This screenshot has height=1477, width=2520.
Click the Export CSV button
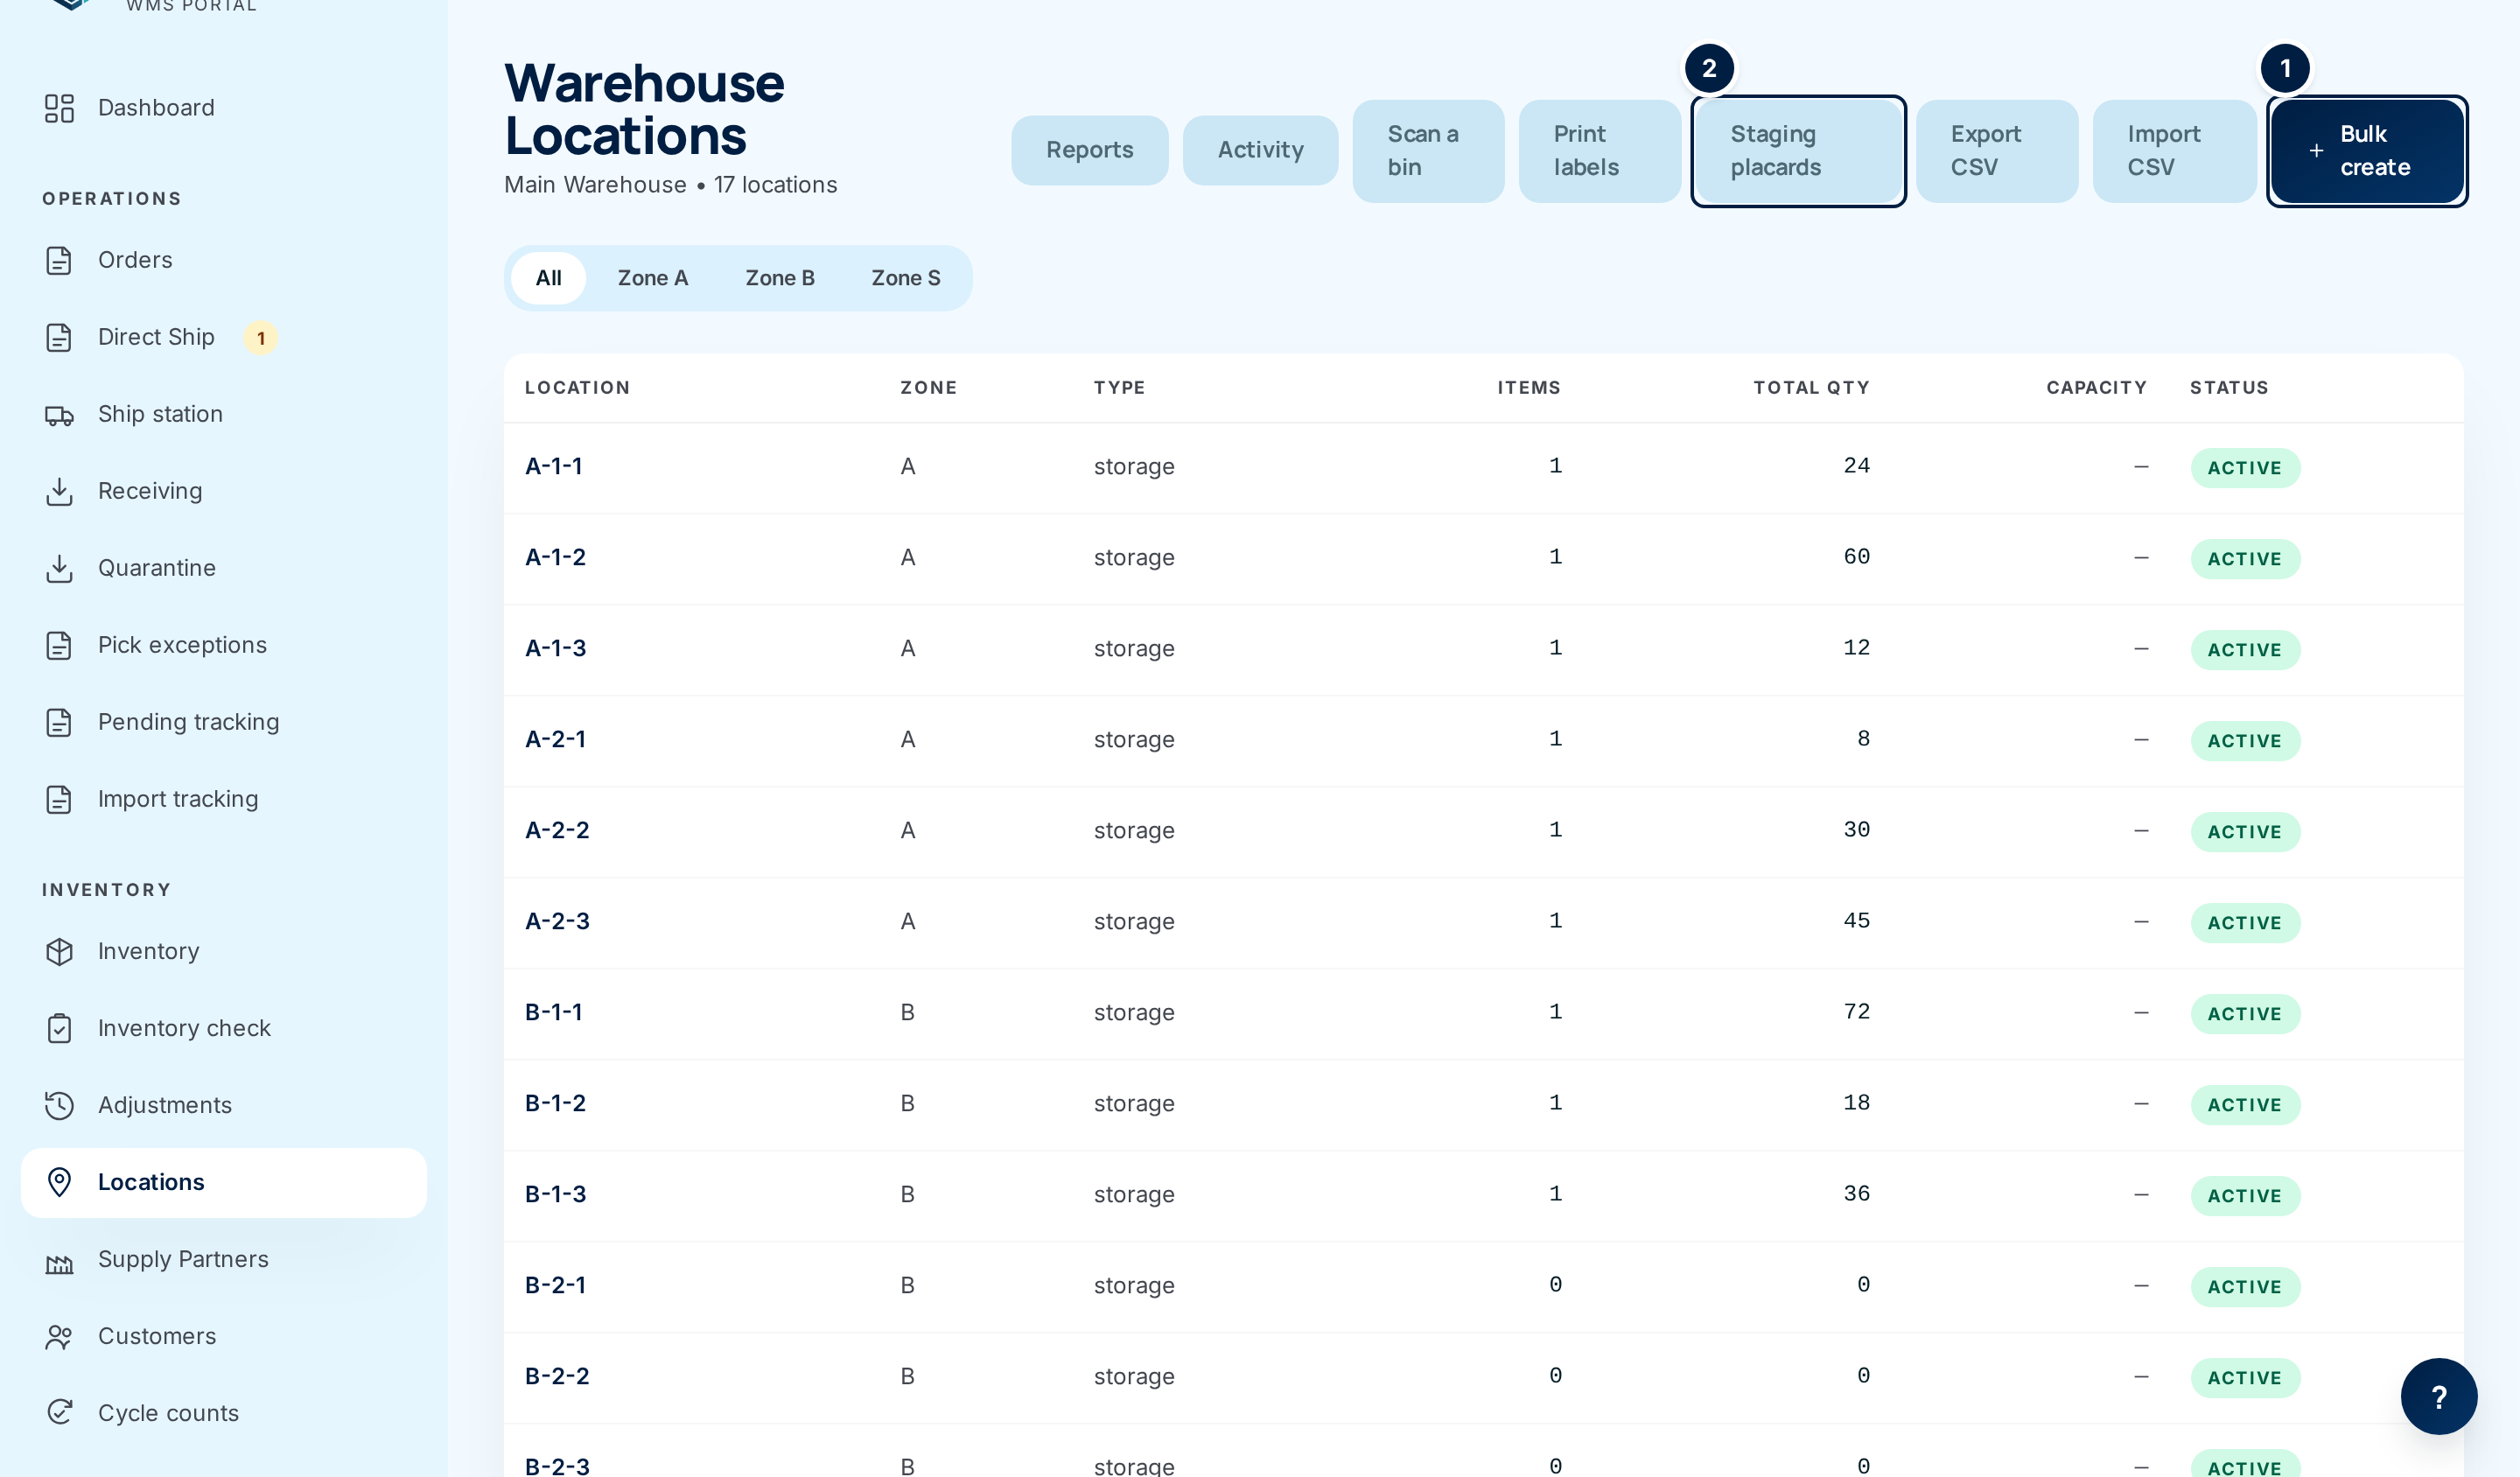pos(1997,151)
